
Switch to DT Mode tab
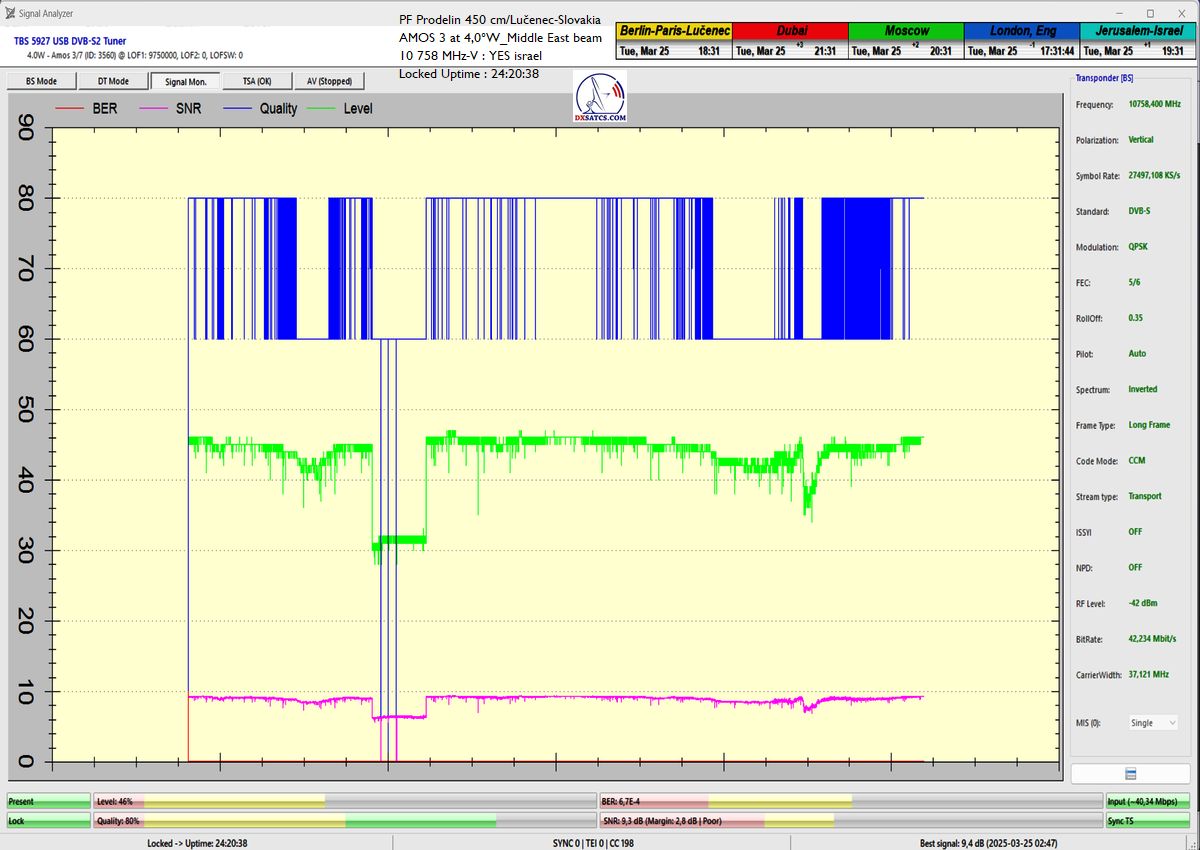coord(113,81)
